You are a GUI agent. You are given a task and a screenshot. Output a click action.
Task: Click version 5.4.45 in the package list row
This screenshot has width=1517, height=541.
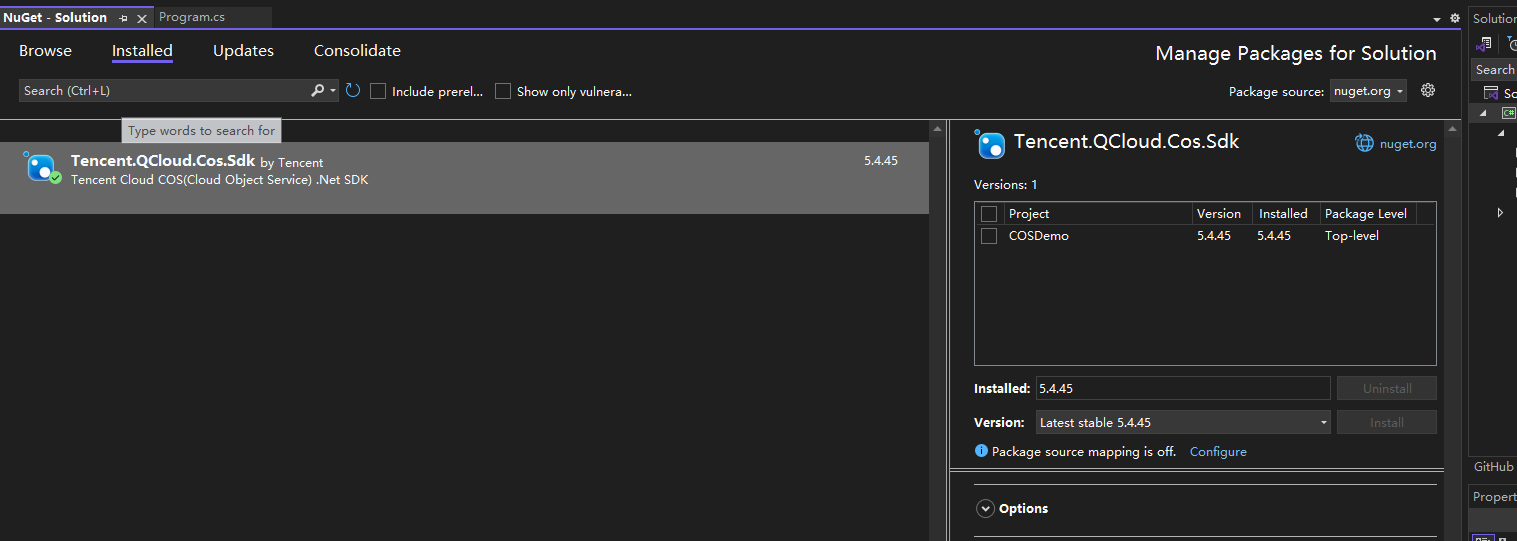tap(881, 160)
